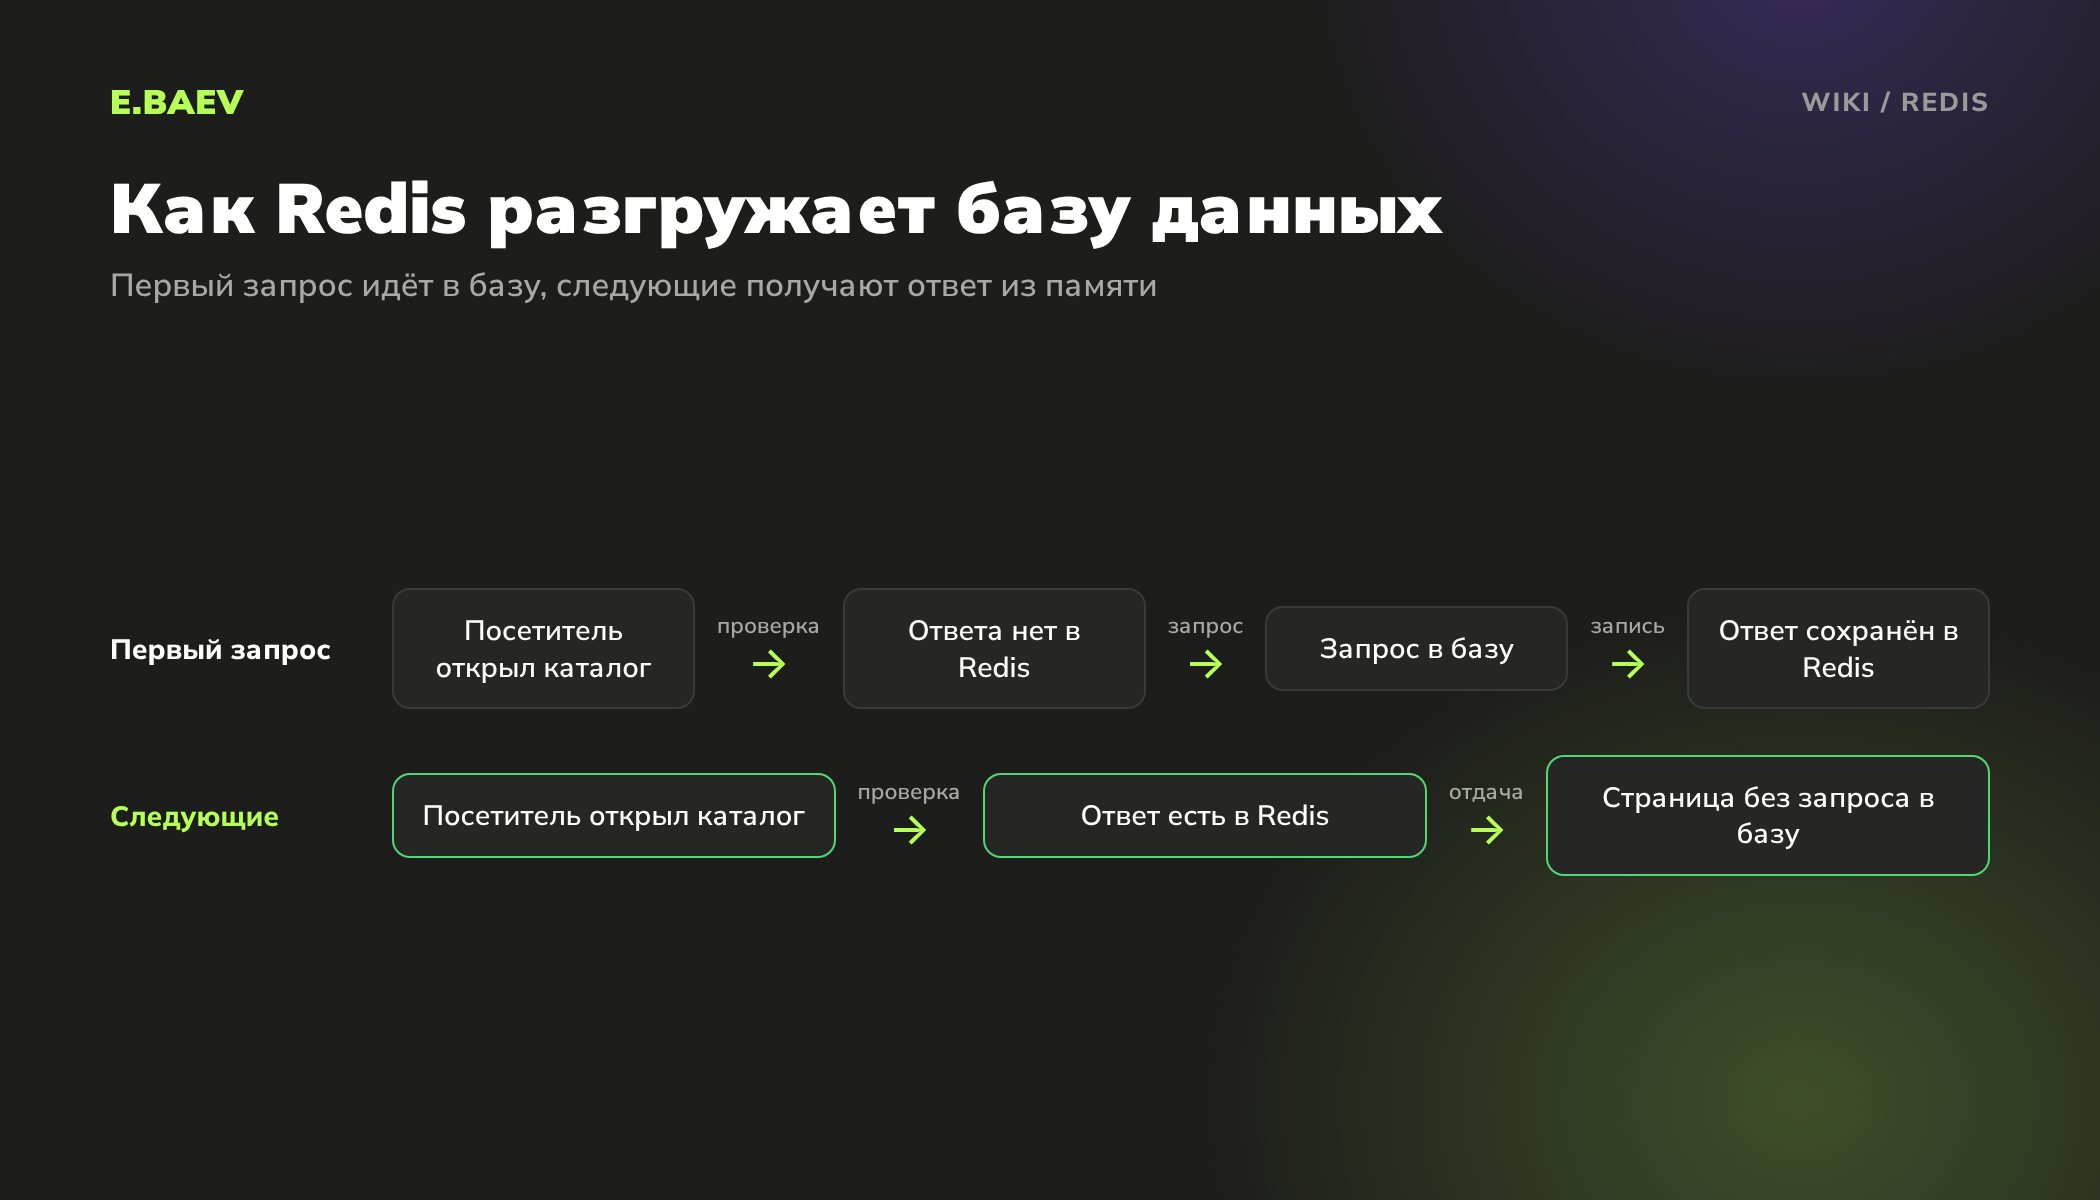This screenshot has height=1200, width=2100.
Task: Select the two-line "Посетитель открыл каталог" box in the first row
Action: [x=543, y=649]
